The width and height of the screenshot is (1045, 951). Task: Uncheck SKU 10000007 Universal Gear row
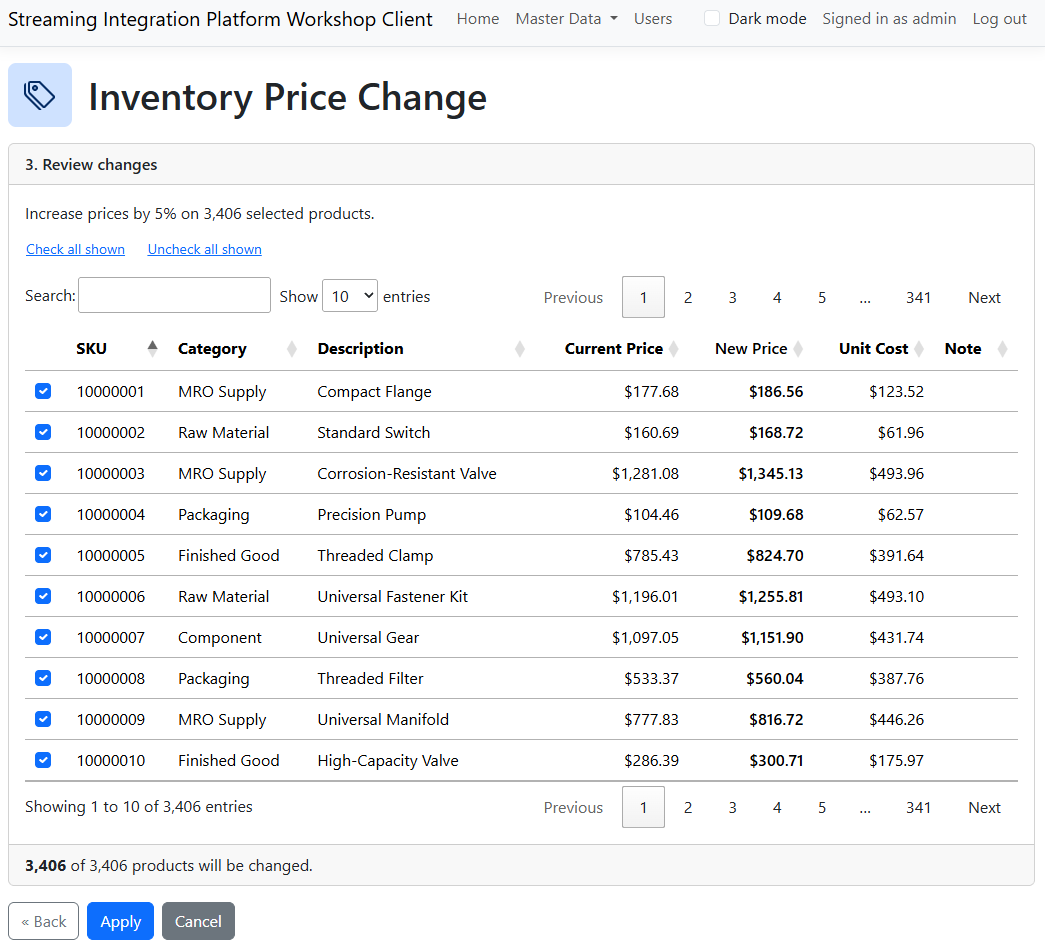point(43,637)
